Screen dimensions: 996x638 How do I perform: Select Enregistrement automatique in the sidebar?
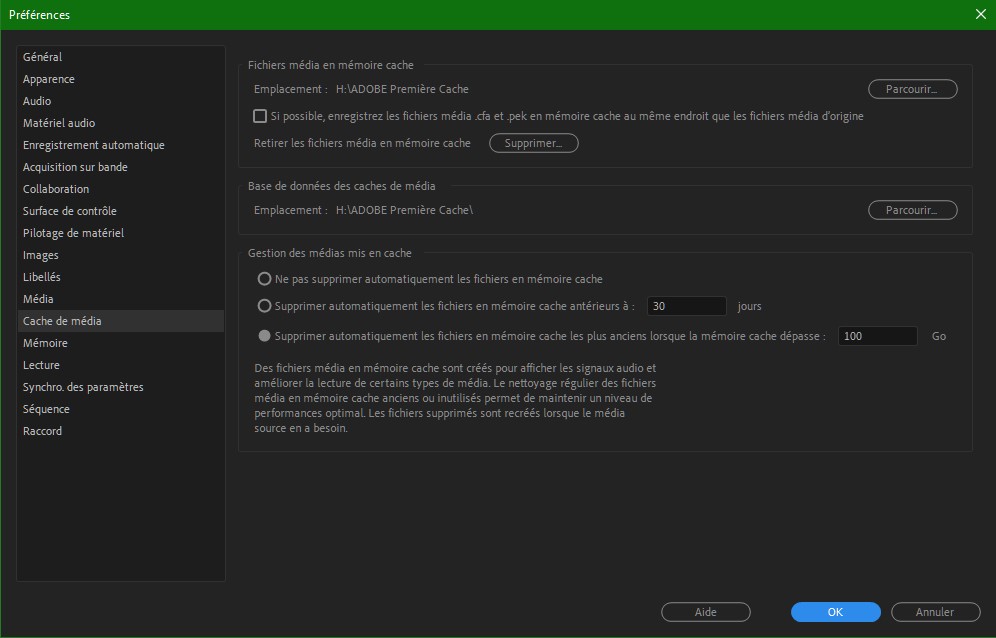coord(94,145)
